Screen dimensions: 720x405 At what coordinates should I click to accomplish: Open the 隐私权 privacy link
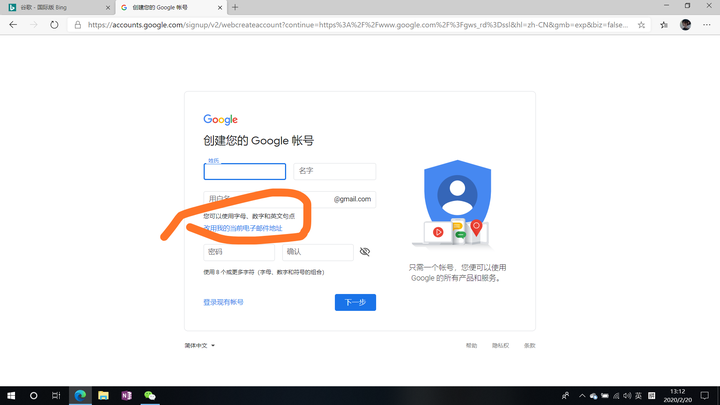tap(501, 345)
